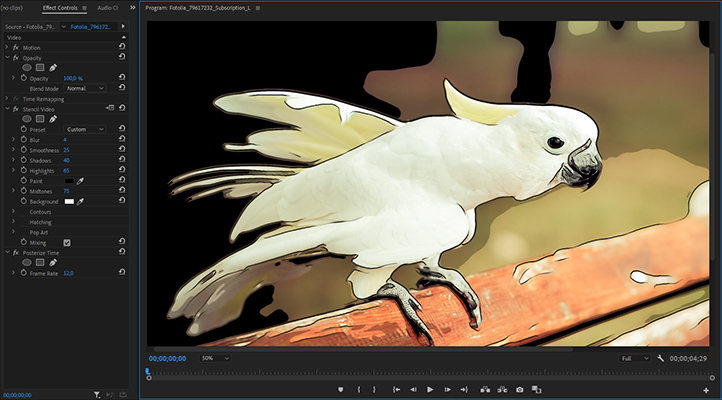This screenshot has width=722, height=400.
Task: Open the 50% zoom level dropdown
Action: coord(215,358)
